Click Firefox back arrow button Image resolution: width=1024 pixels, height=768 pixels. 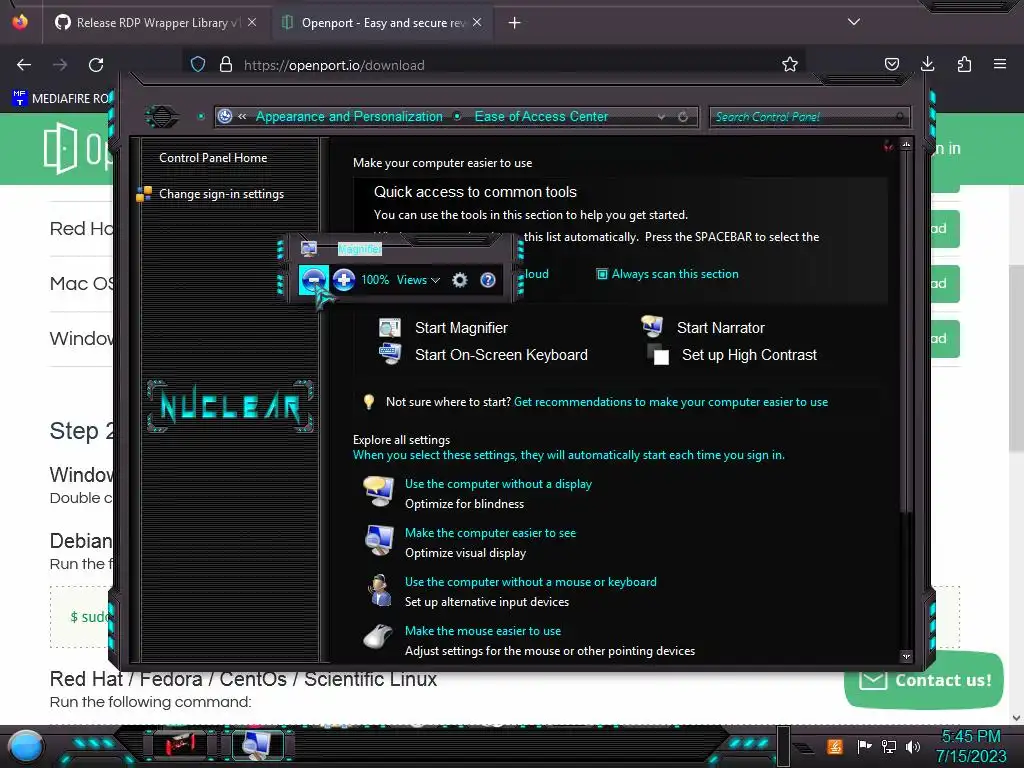[x=24, y=65]
